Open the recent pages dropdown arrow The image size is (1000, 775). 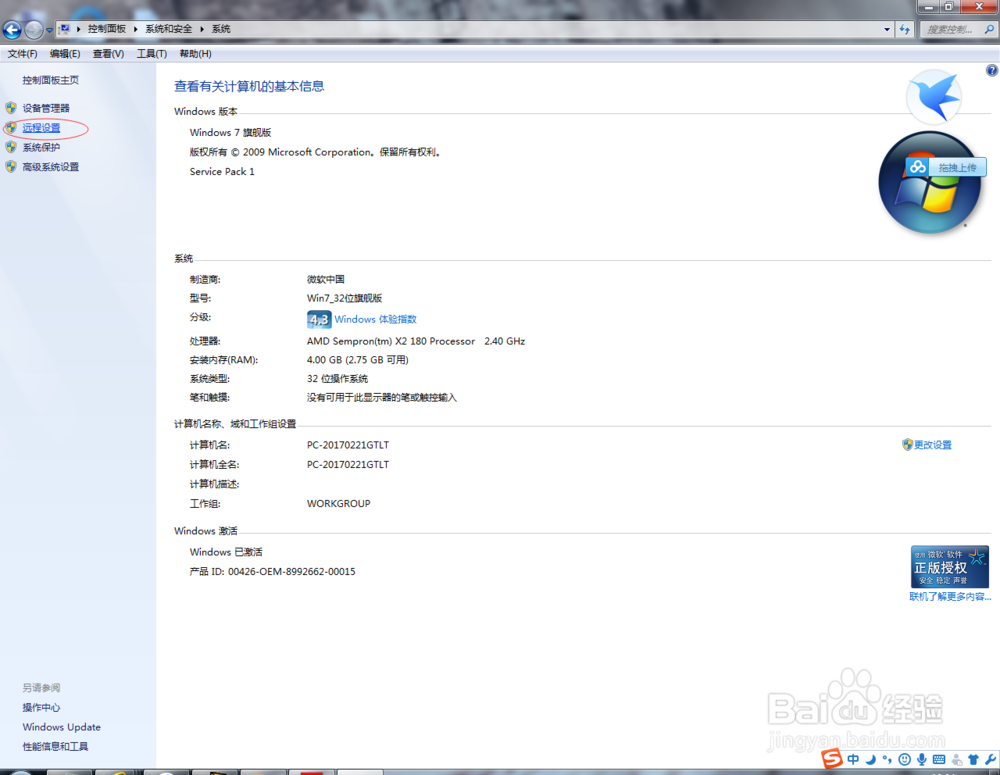click(x=49, y=30)
